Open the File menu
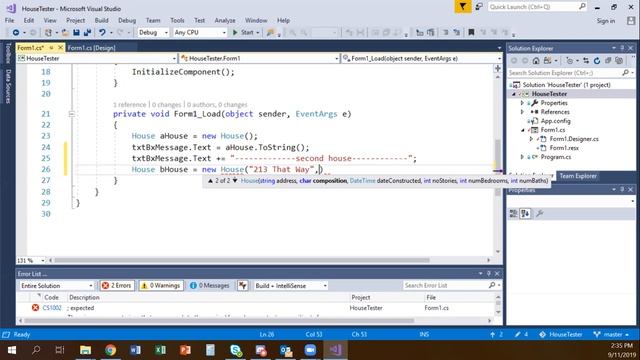 click(x=9, y=20)
